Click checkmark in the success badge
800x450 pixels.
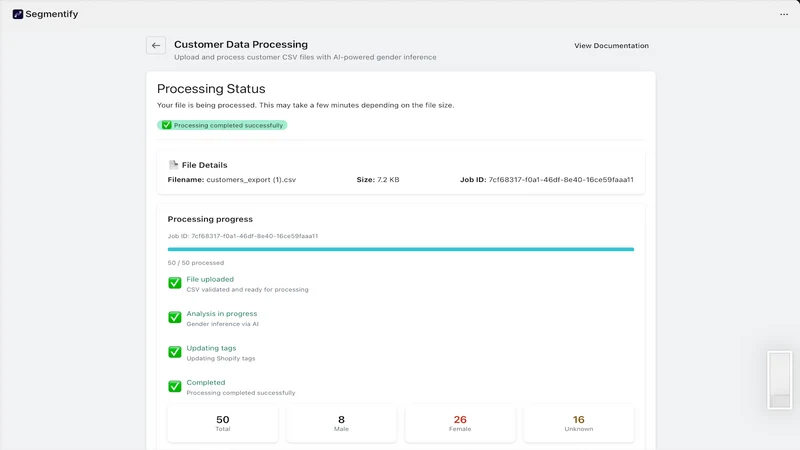[166, 125]
